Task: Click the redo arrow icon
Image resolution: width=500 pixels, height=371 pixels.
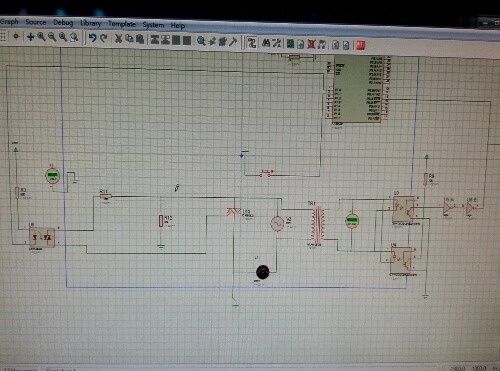Action: click(x=104, y=38)
